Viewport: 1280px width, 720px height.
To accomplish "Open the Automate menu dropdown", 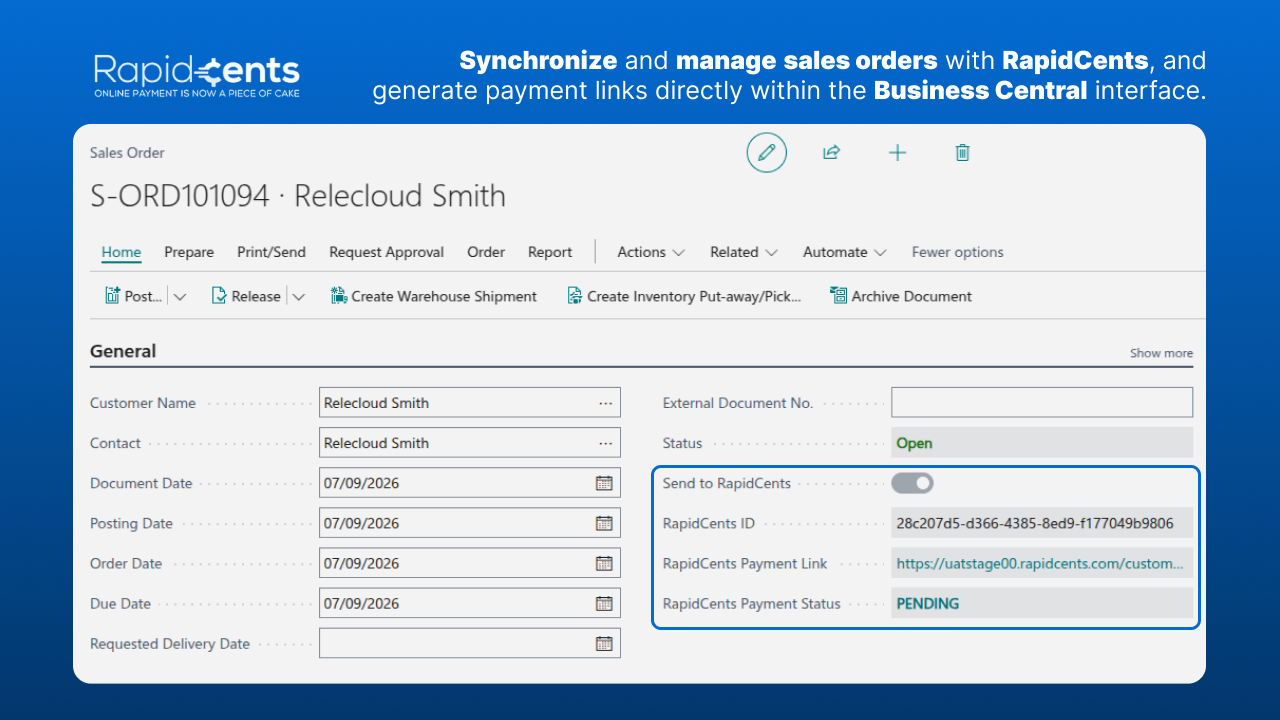I will (x=845, y=252).
